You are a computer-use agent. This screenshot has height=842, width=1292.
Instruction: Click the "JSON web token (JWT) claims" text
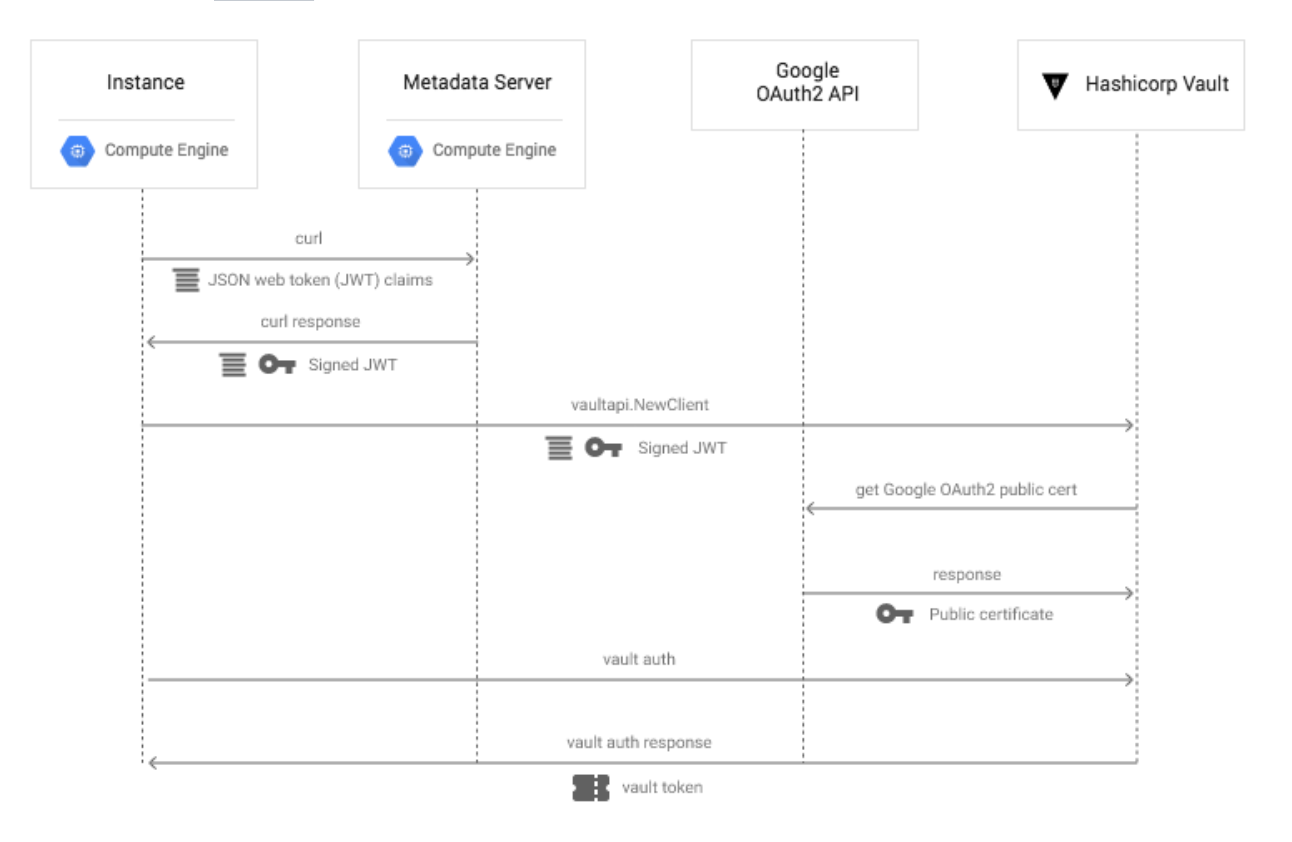[x=320, y=280]
